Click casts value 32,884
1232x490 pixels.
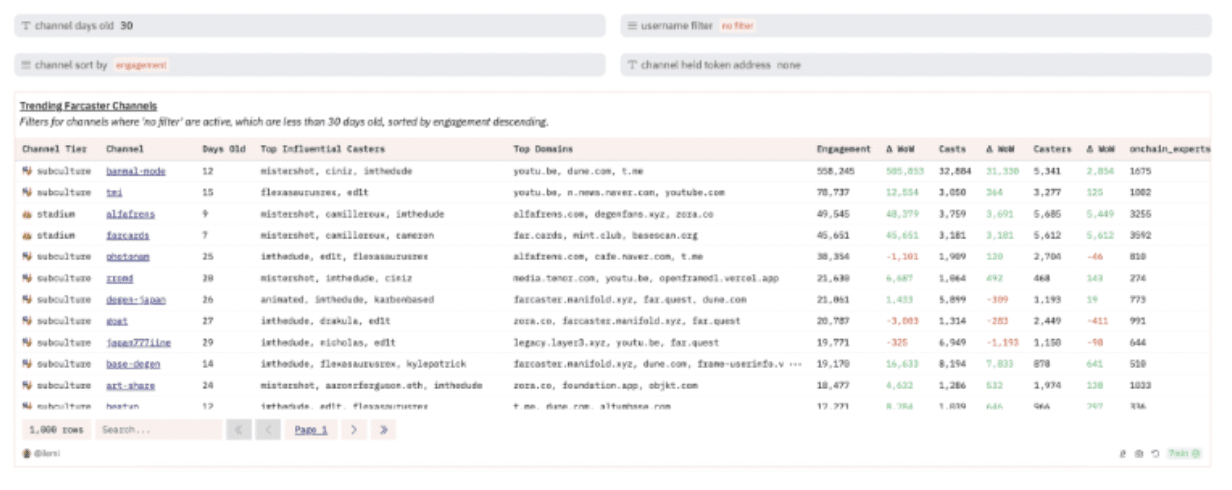pos(955,171)
